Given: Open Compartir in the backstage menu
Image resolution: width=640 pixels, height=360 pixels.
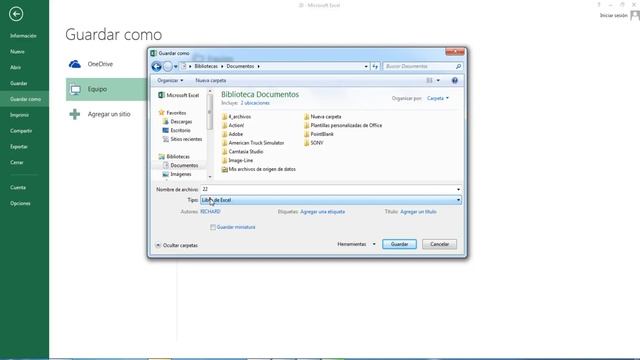Looking at the screenshot, I should pos(21,131).
